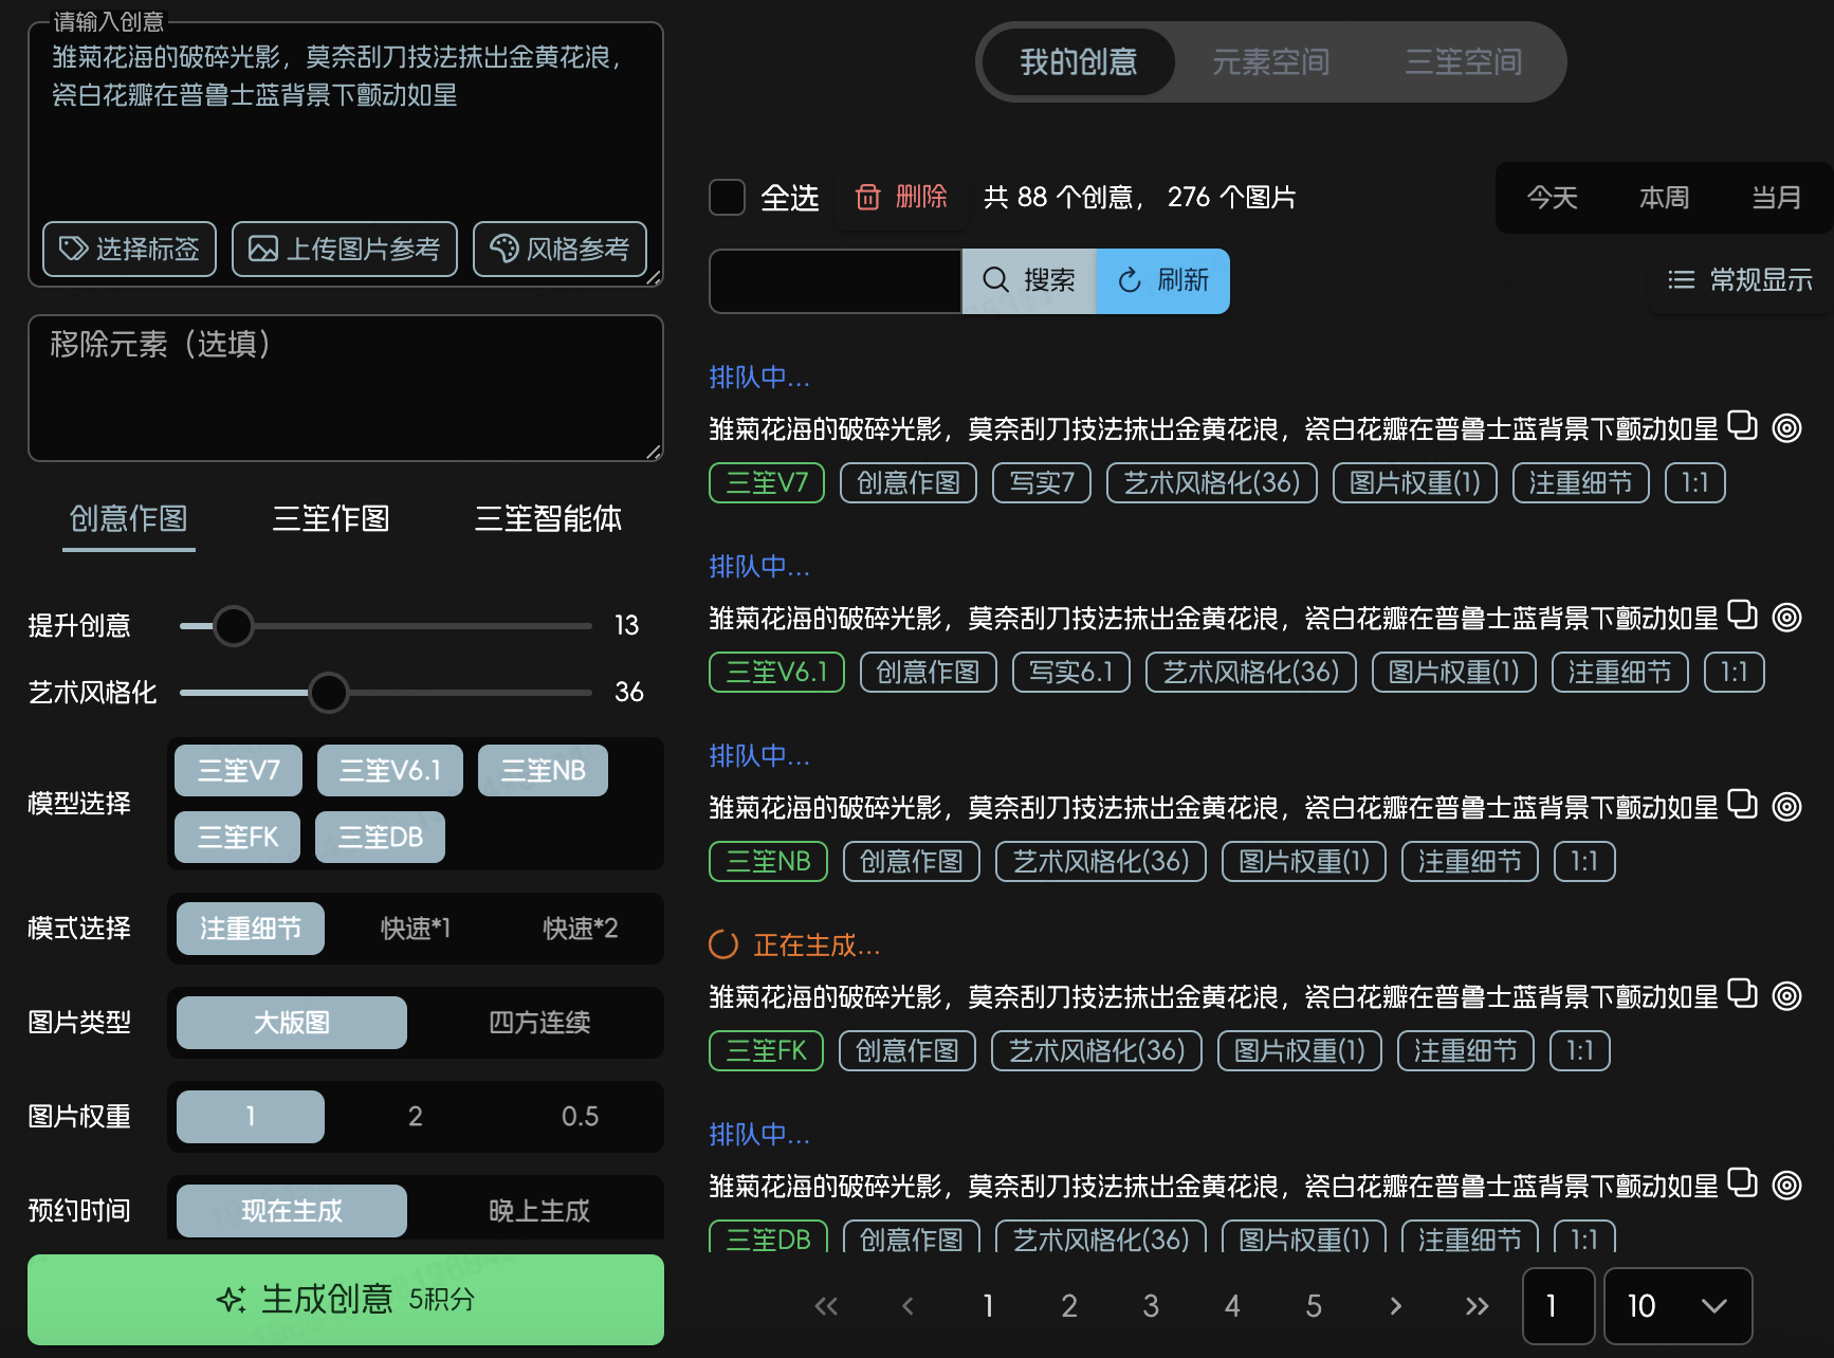This screenshot has height=1358, width=1834.
Task: Select the 快速*1 mode option
Action: (x=414, y=928)
